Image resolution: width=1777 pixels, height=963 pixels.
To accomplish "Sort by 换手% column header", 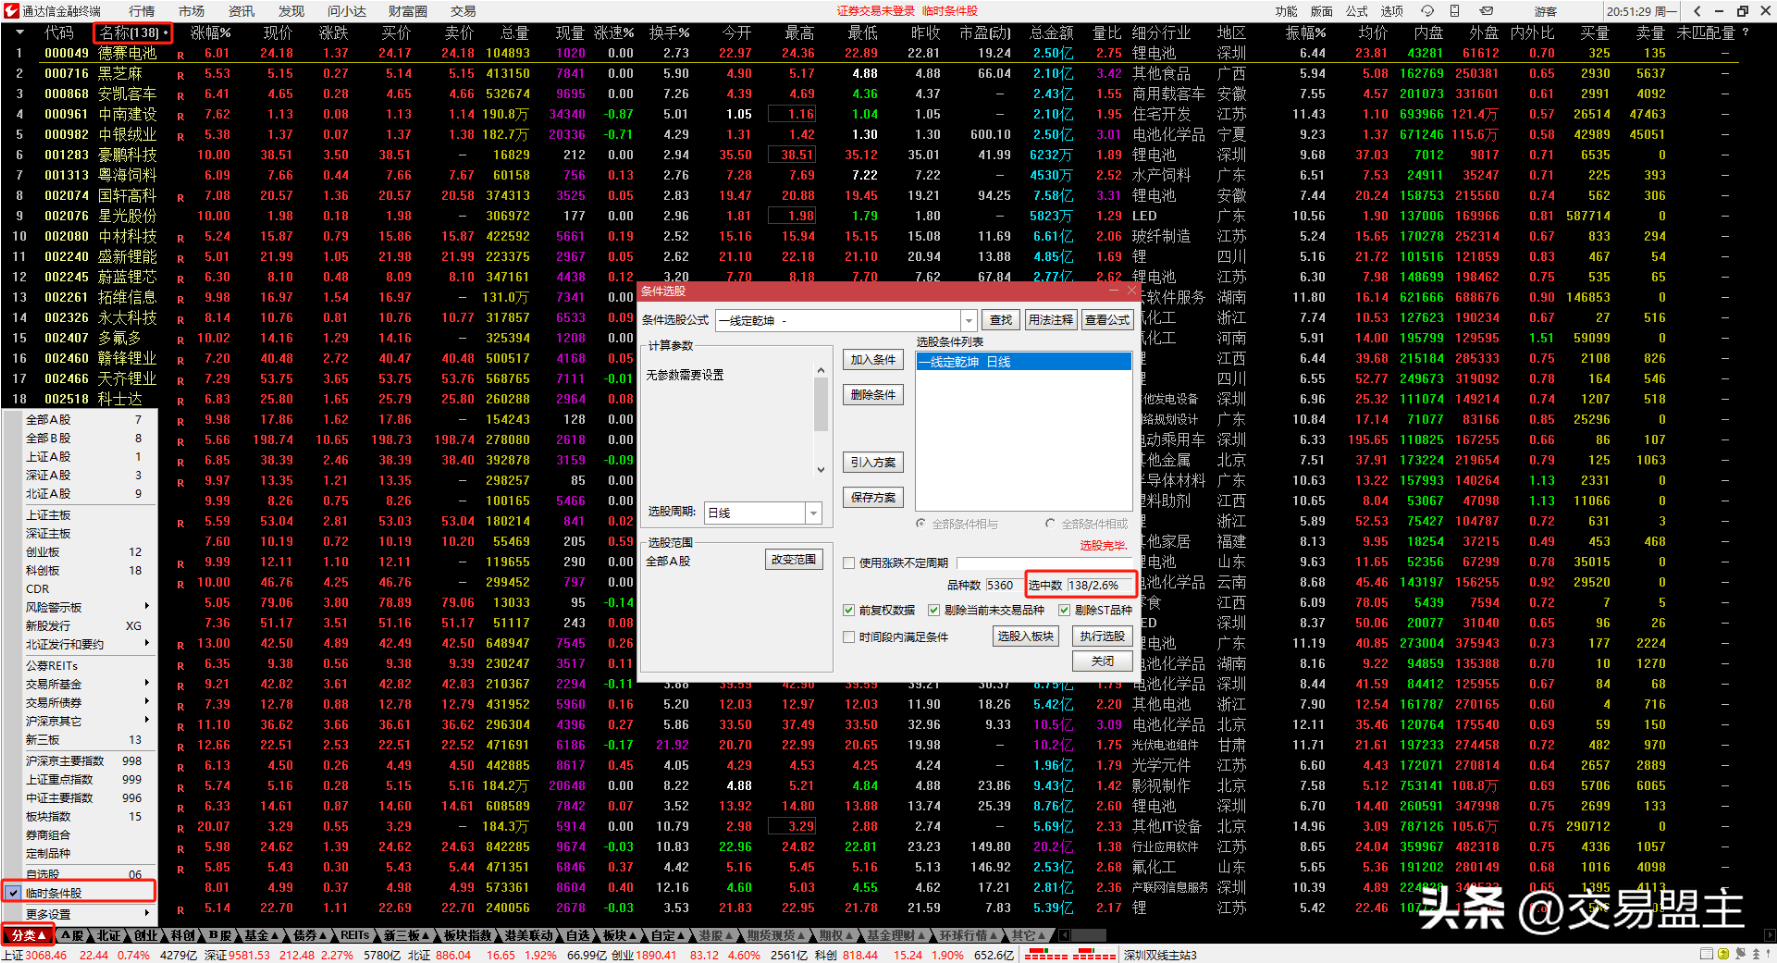I will (x=669, y=33).
